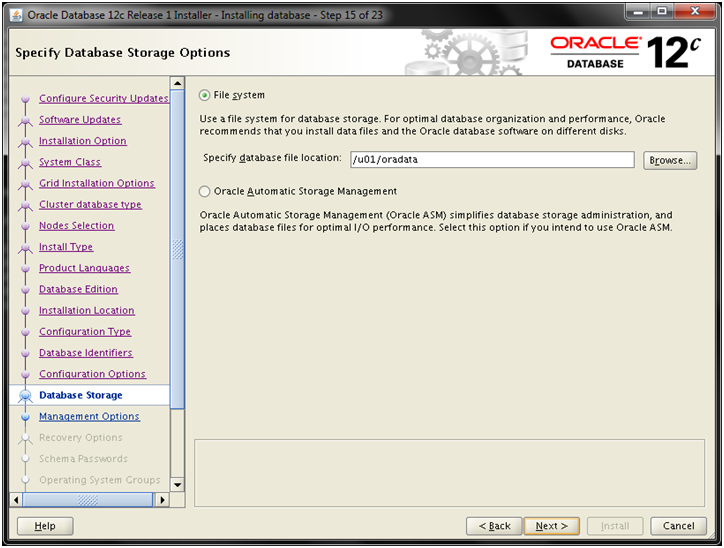Viewport: 724px width, 548px height.
Task: Click the message area at the bottom
Action: (449, 473)
